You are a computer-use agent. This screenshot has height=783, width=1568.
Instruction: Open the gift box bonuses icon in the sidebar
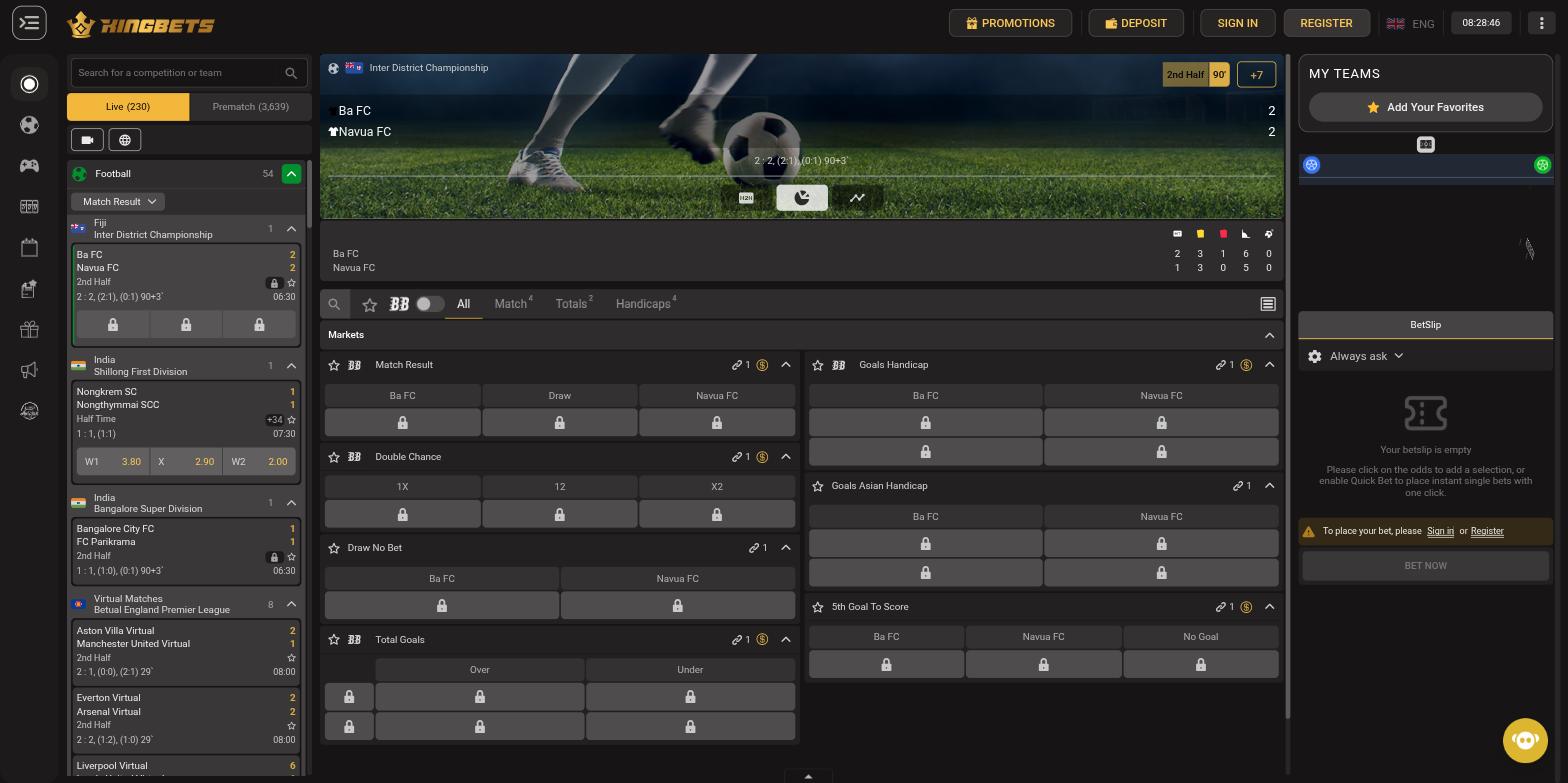point(29,329)
